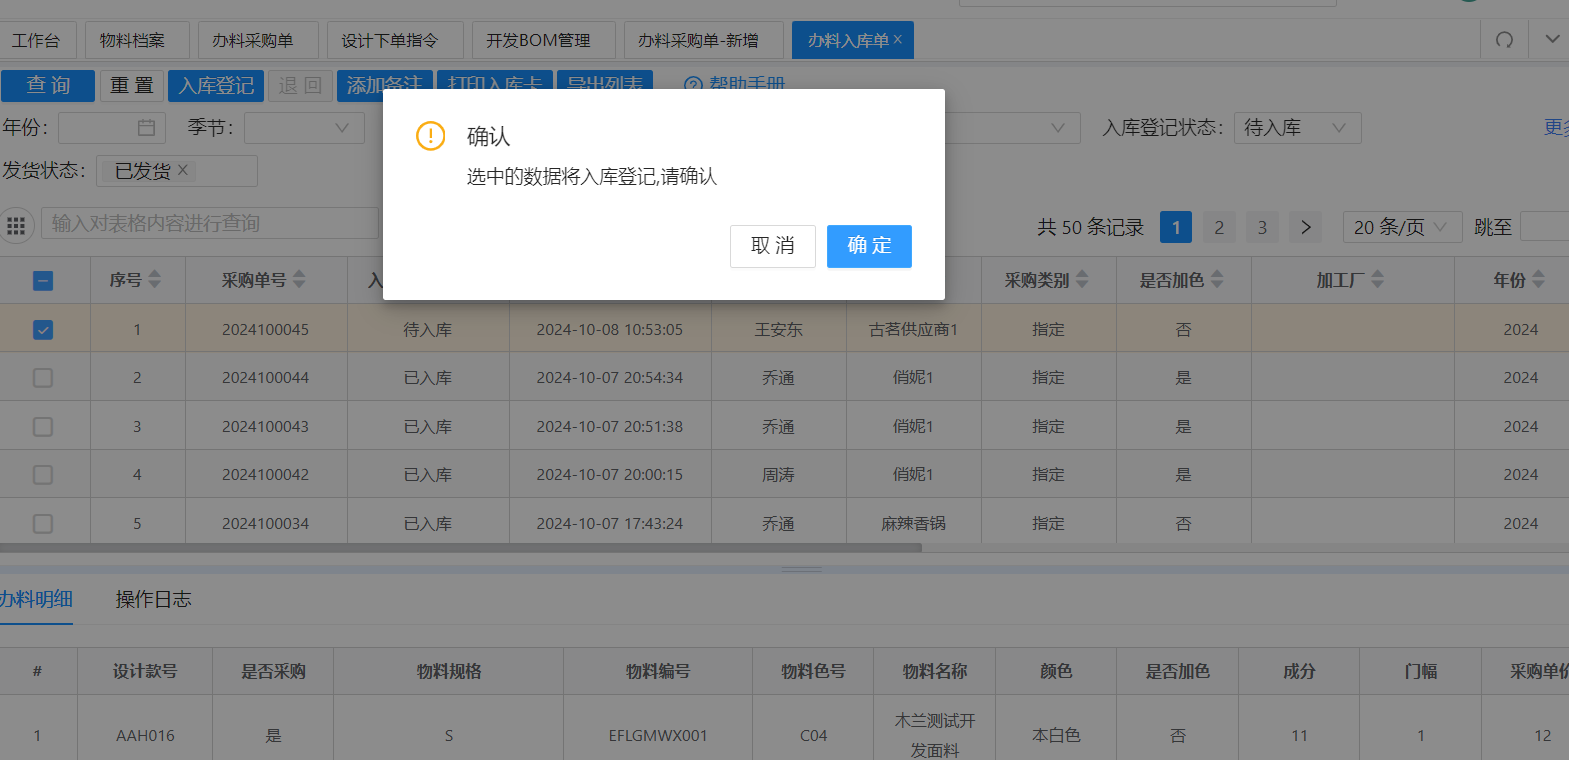This screenshot has width=1569, height=760.
Task: Sort by 序号 column arrows
Action: tap(154, 280)
